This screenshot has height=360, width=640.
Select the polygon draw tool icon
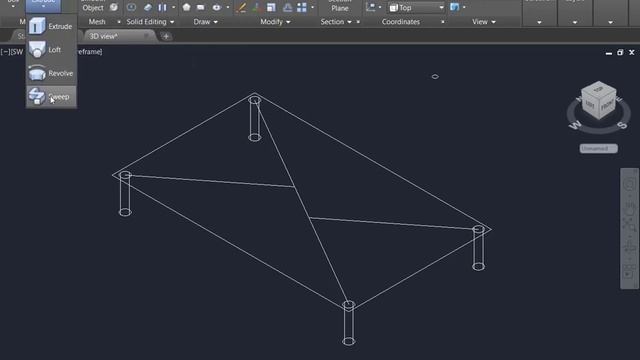coord(187,7)
